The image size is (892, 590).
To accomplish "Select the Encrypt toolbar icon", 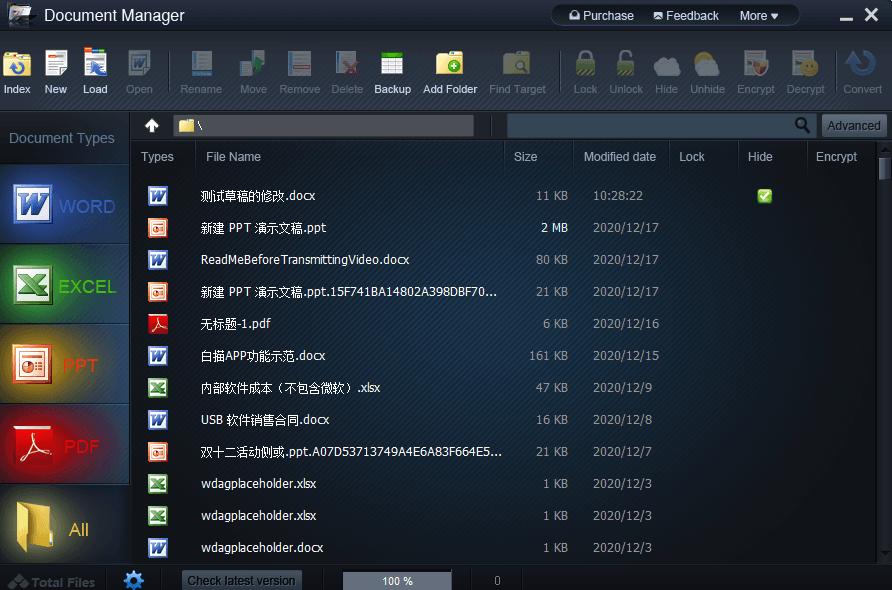I will click(755, 68).
